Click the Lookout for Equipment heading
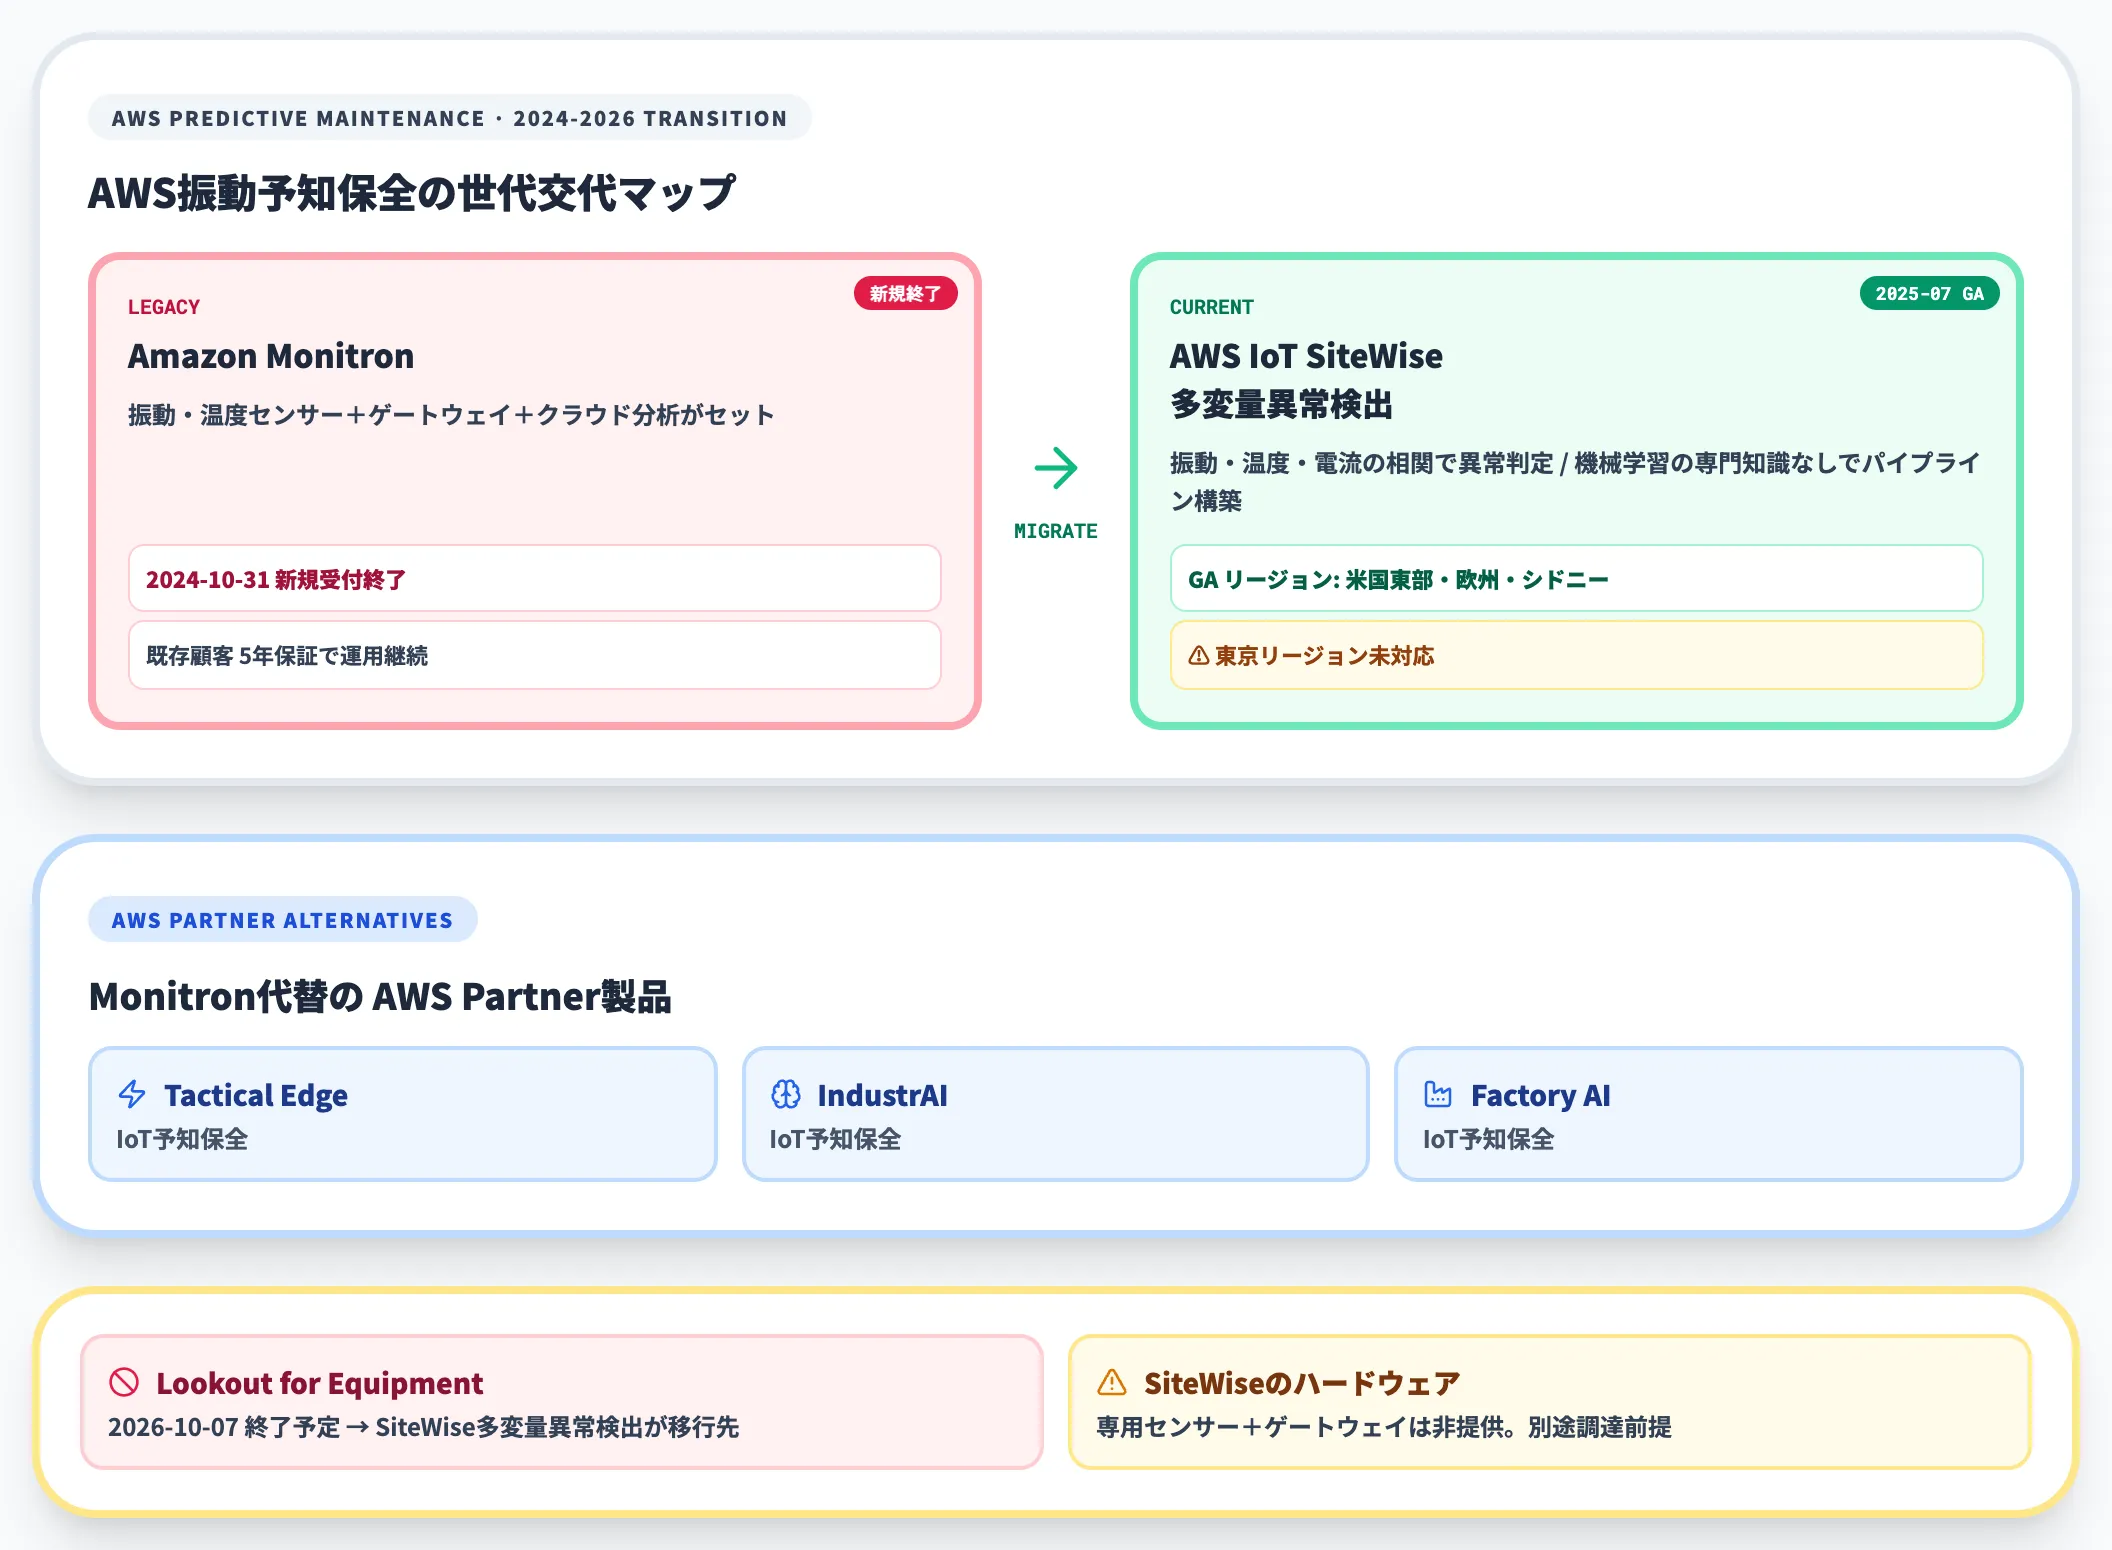This screenshot has height=1550, width=2112. coord(319,1383)
